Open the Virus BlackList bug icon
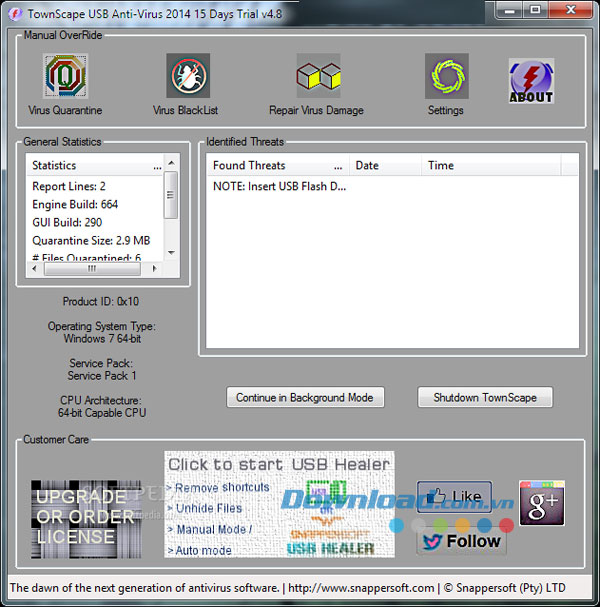This screenshot has width=600, height=607. 188,75
